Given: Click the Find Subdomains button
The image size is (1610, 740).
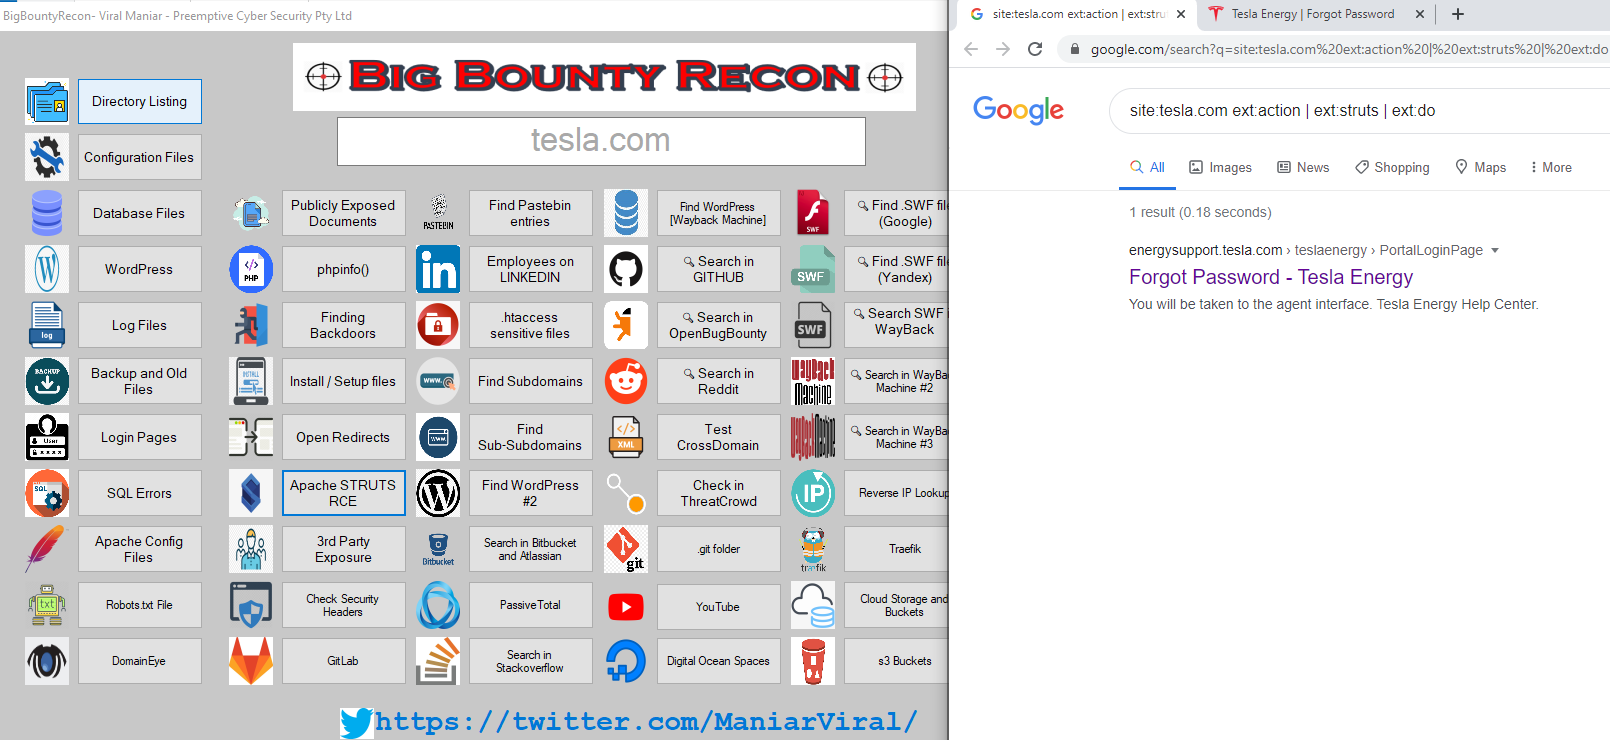Looking at the screenshot, I should click(531, 381).
